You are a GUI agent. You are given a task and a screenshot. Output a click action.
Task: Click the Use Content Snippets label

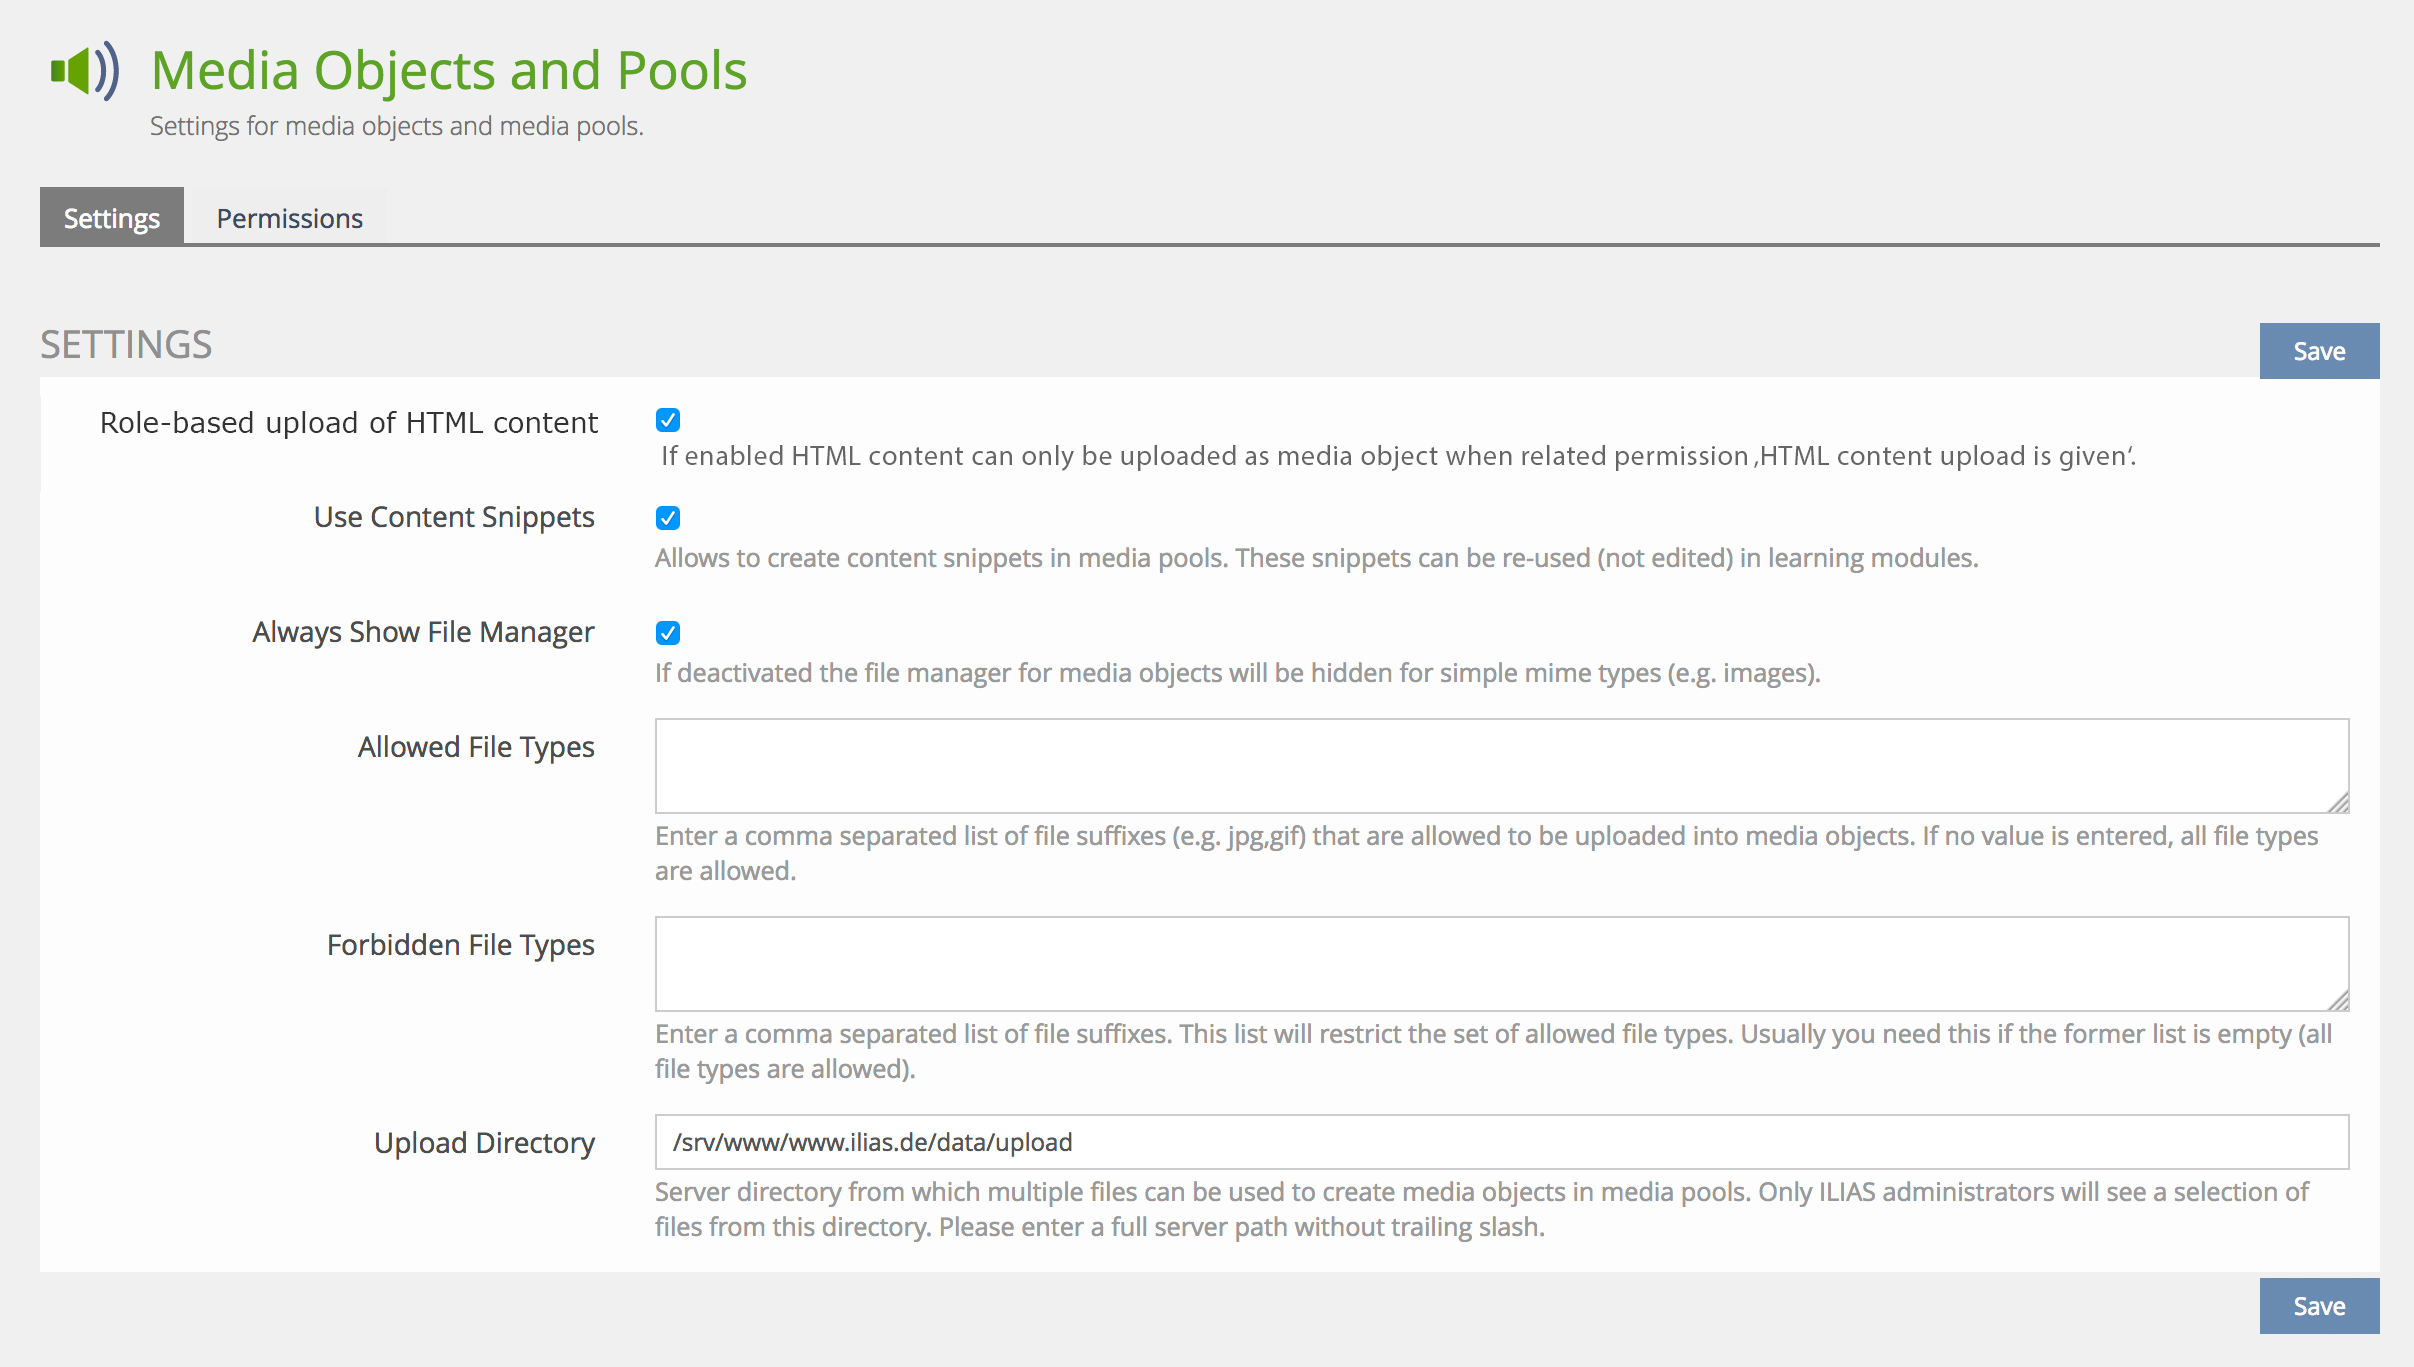(454, 517)
